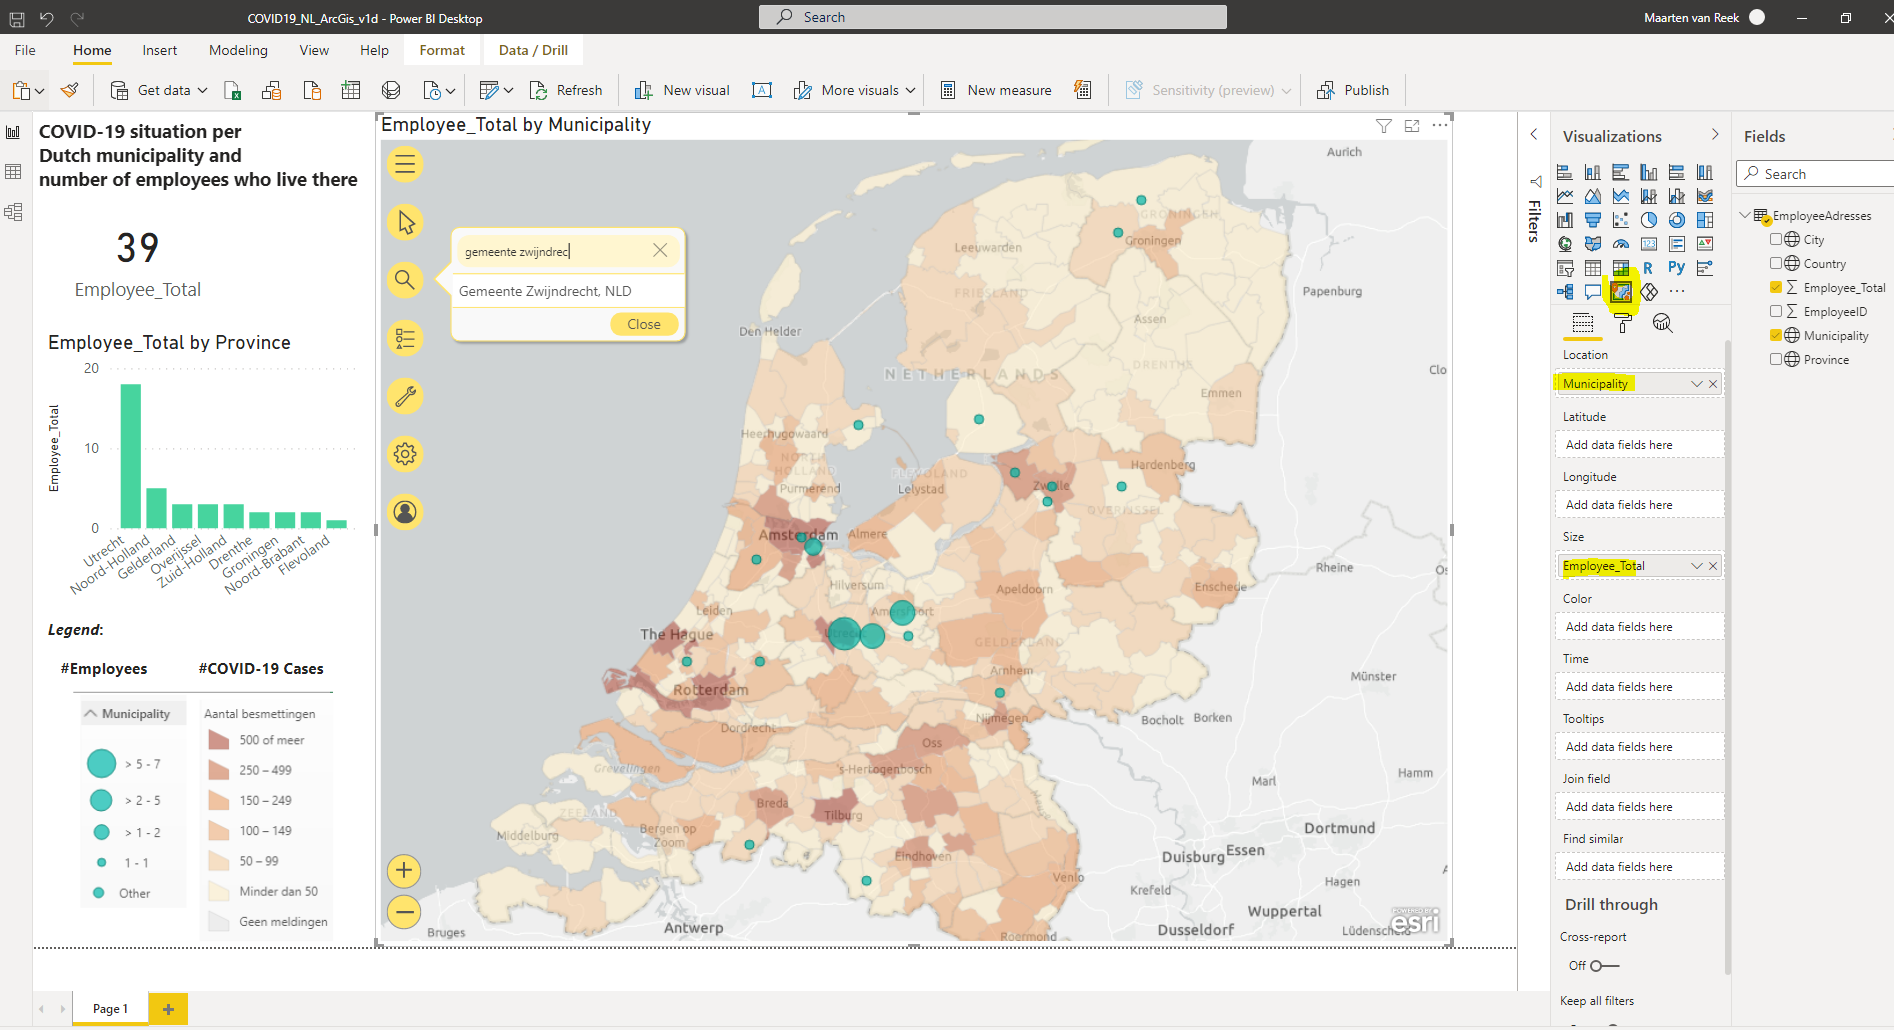Image resolution: width=1894 pixels, height=1030 pixels.
Task: Open the map settings gear
Action: point(405,453)
